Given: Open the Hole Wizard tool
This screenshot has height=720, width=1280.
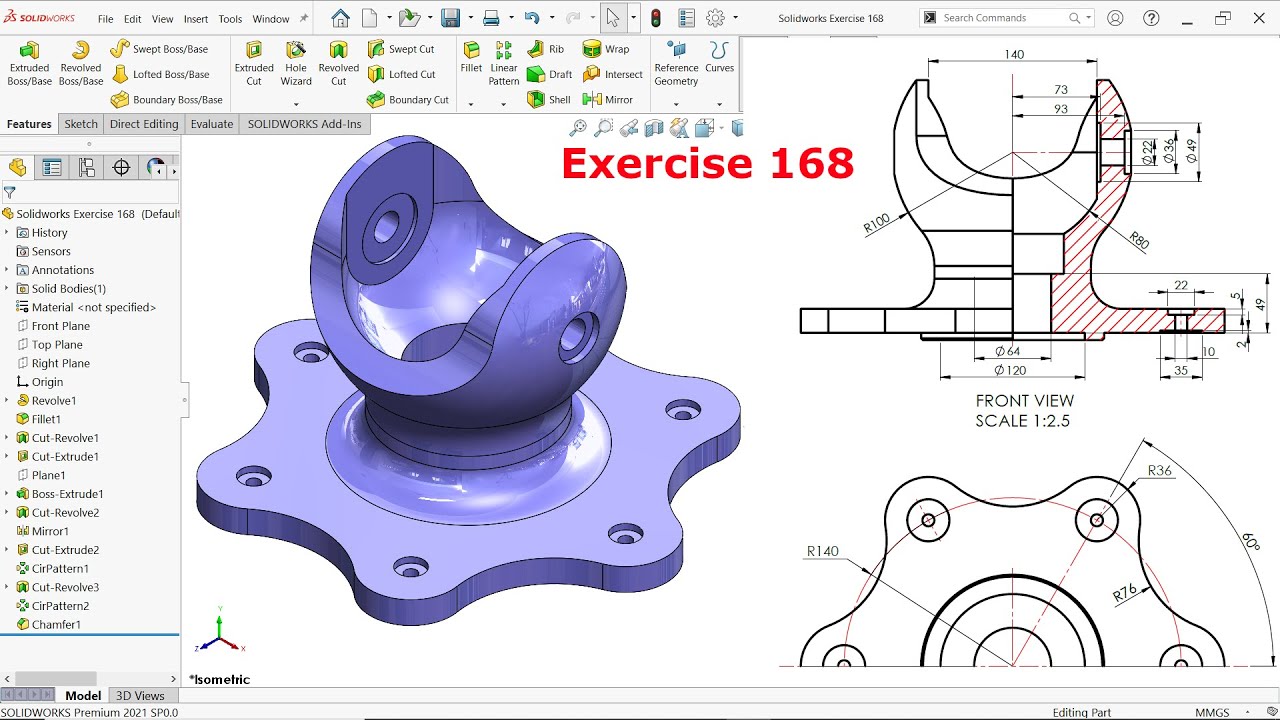Looking at the screenshot, I should [x=296, y=64].
